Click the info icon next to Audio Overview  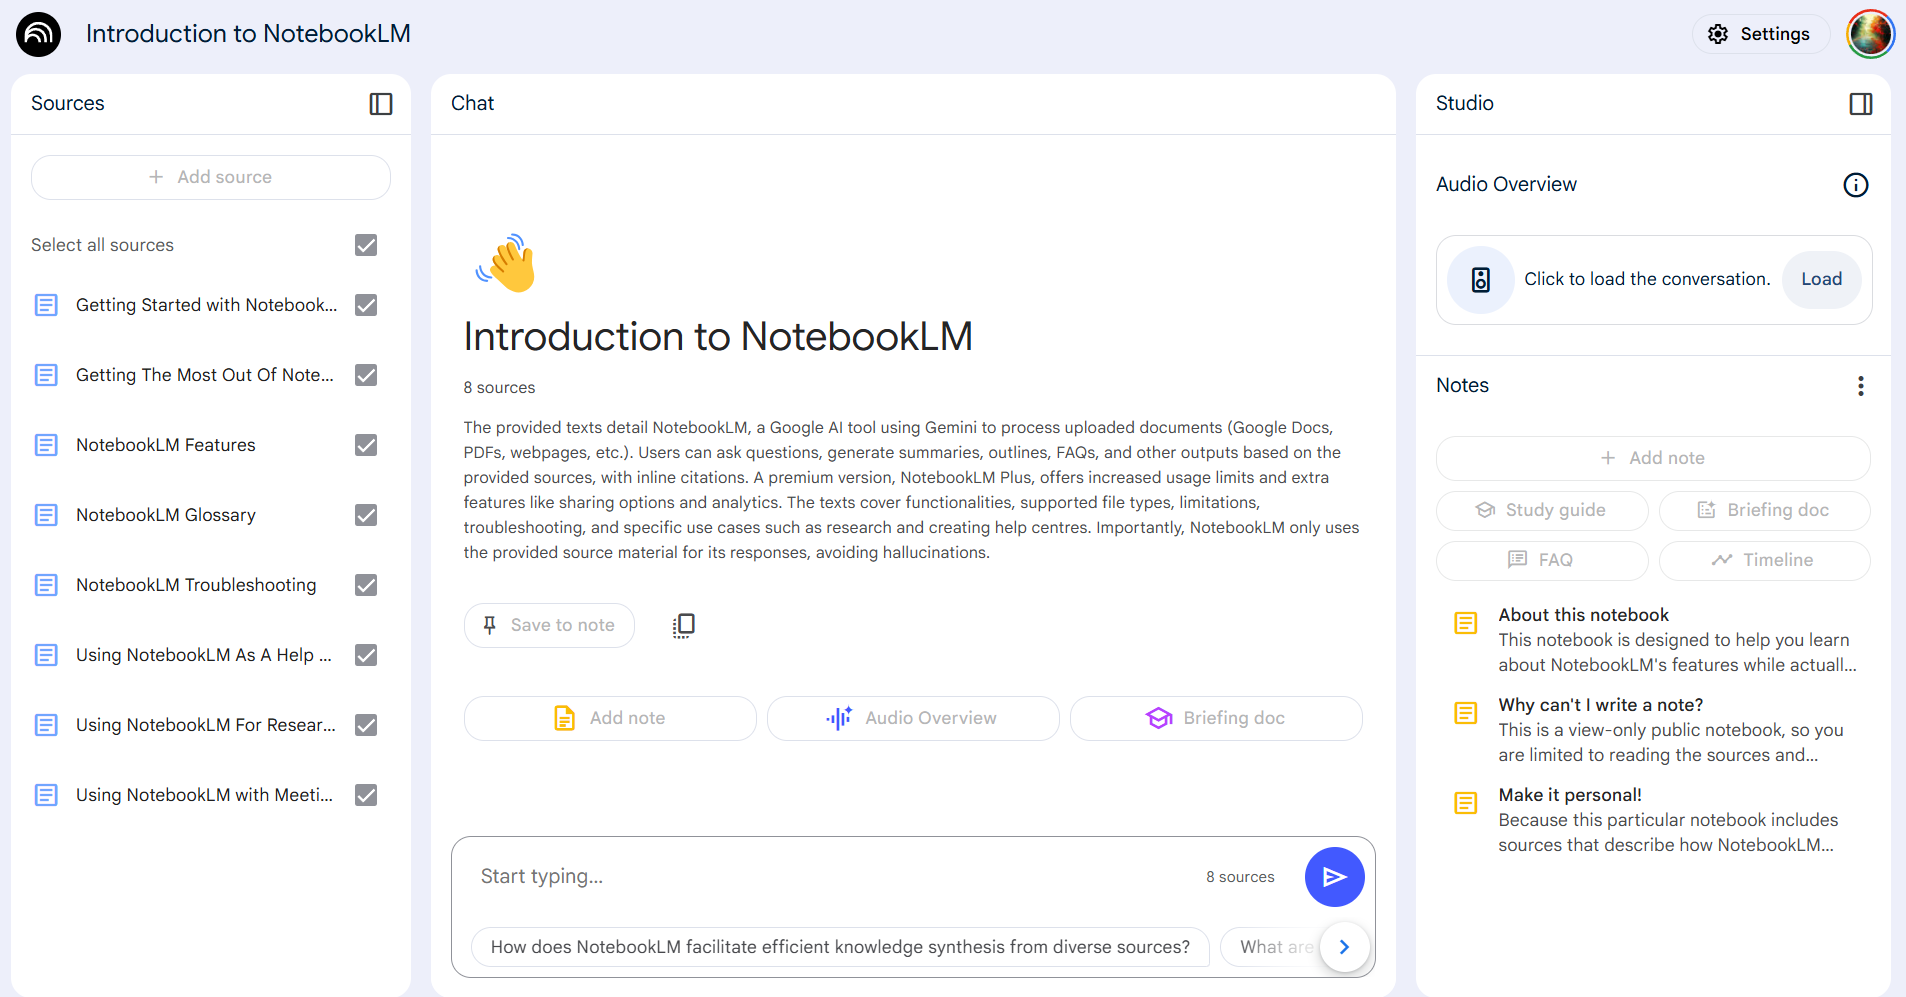1855,184
